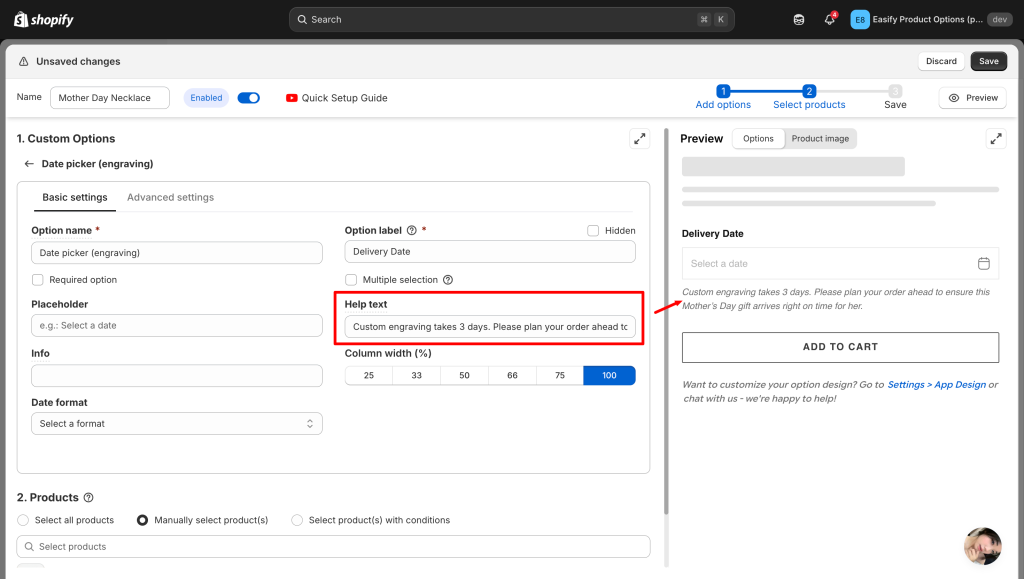Set column width to 50

coord(464,375)
